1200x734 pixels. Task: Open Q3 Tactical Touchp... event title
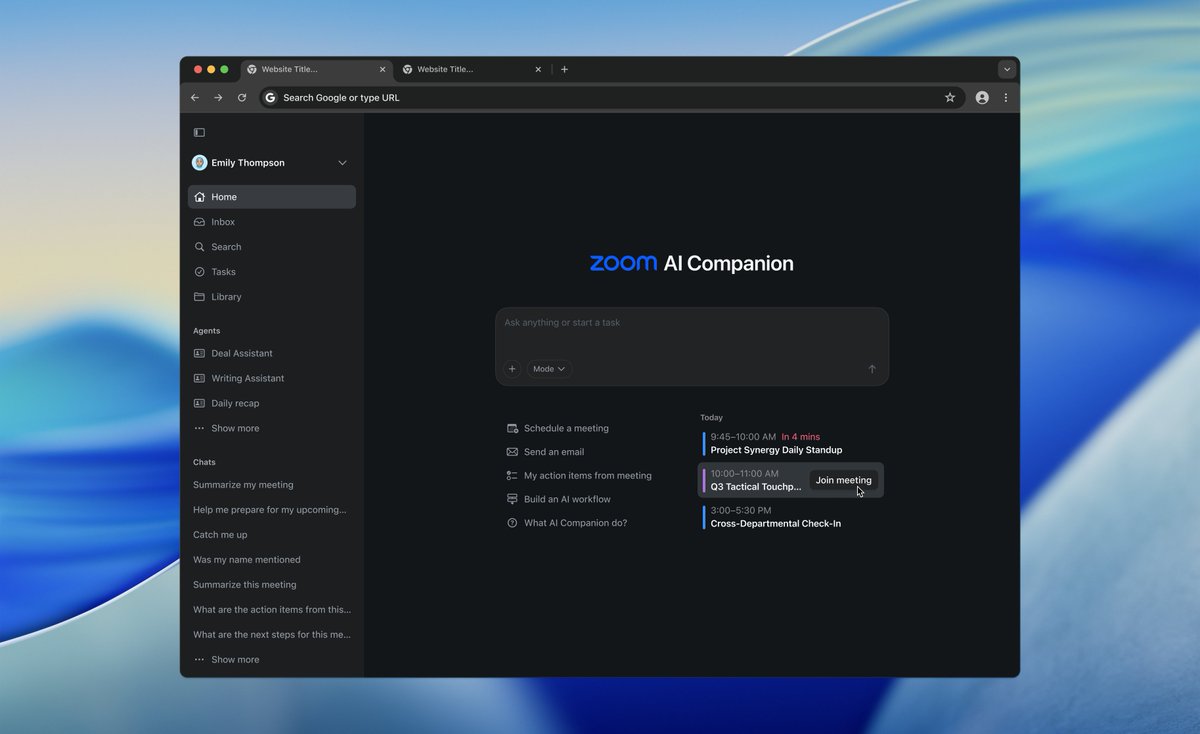click(x=756, y=487)
